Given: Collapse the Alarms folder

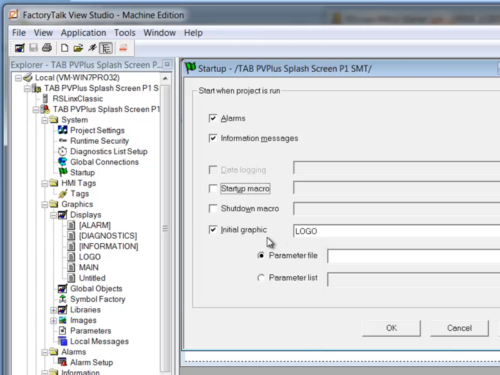Looking at the screenshot, I should click(x=45, y=352).
